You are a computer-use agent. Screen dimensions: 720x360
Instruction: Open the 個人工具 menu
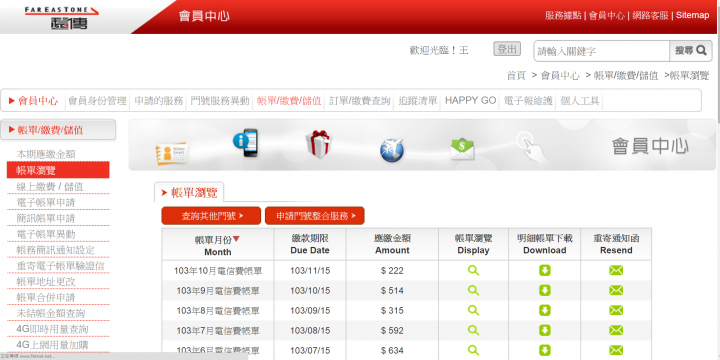pos(580,101)
